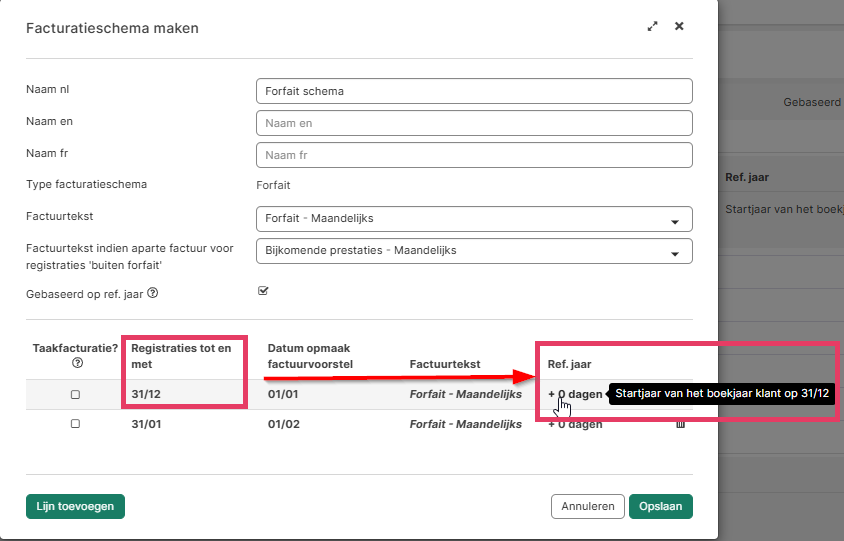Screen dimensions: 844x541
Task: Focus the Naam fr input field
Action: click(474, 155)
